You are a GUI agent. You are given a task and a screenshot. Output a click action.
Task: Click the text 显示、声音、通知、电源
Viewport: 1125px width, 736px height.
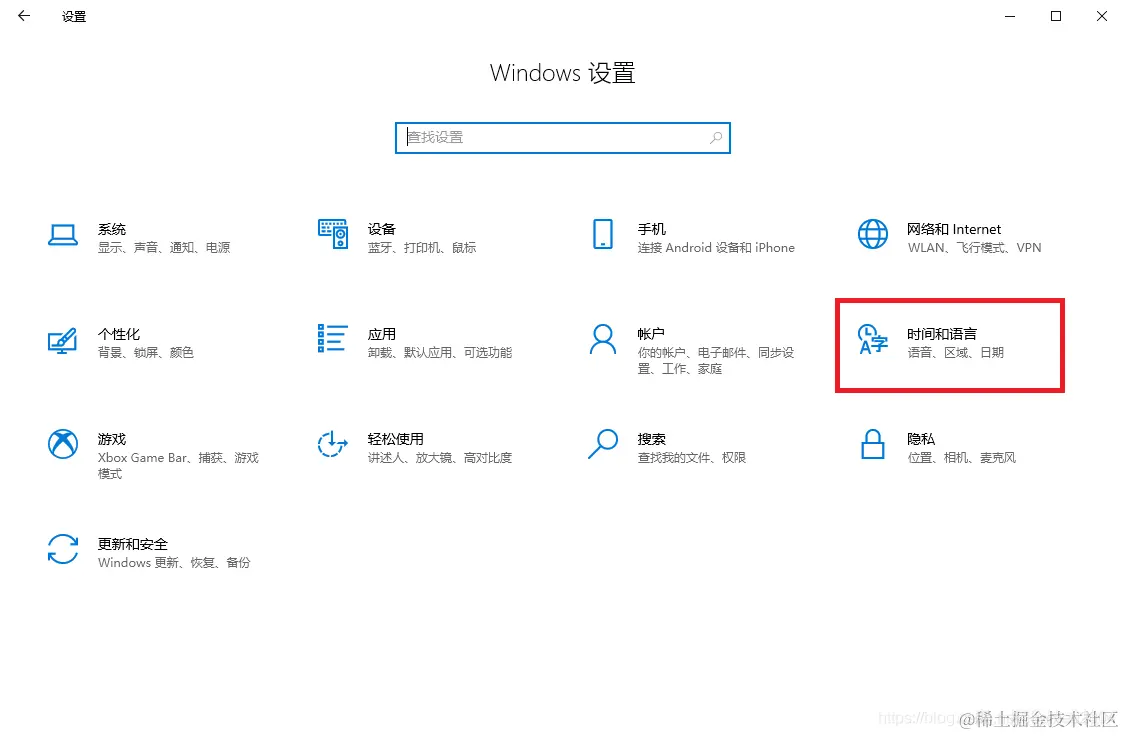point(164,247)
